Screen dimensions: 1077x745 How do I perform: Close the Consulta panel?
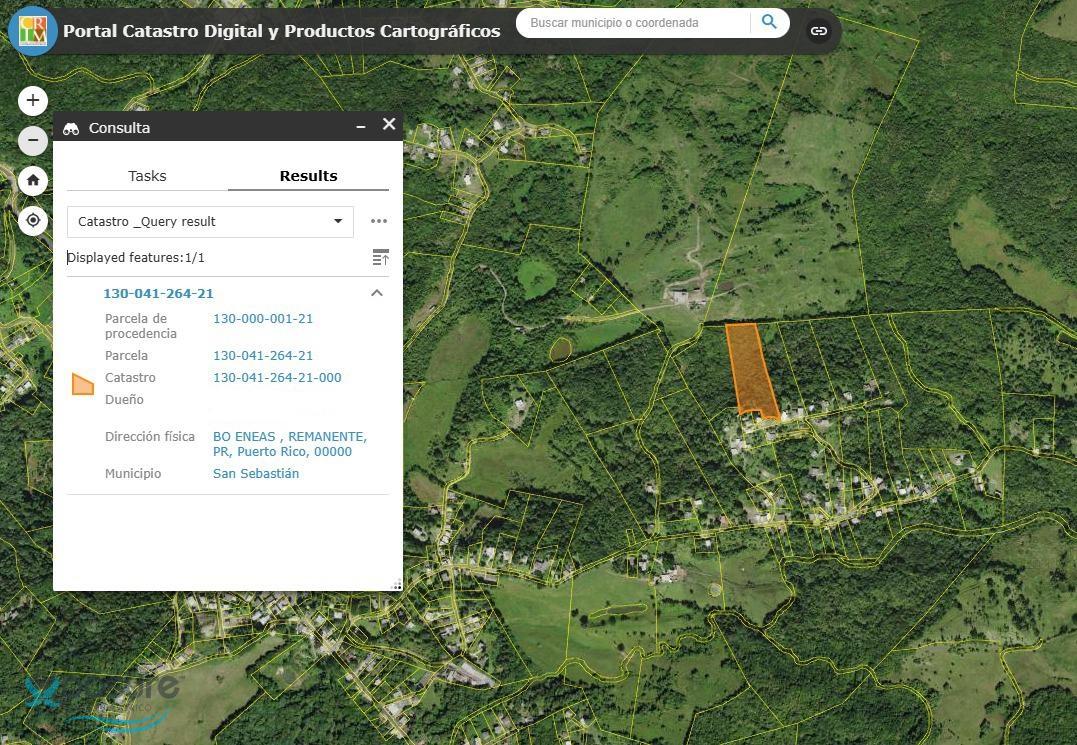[x=389, y=124]
